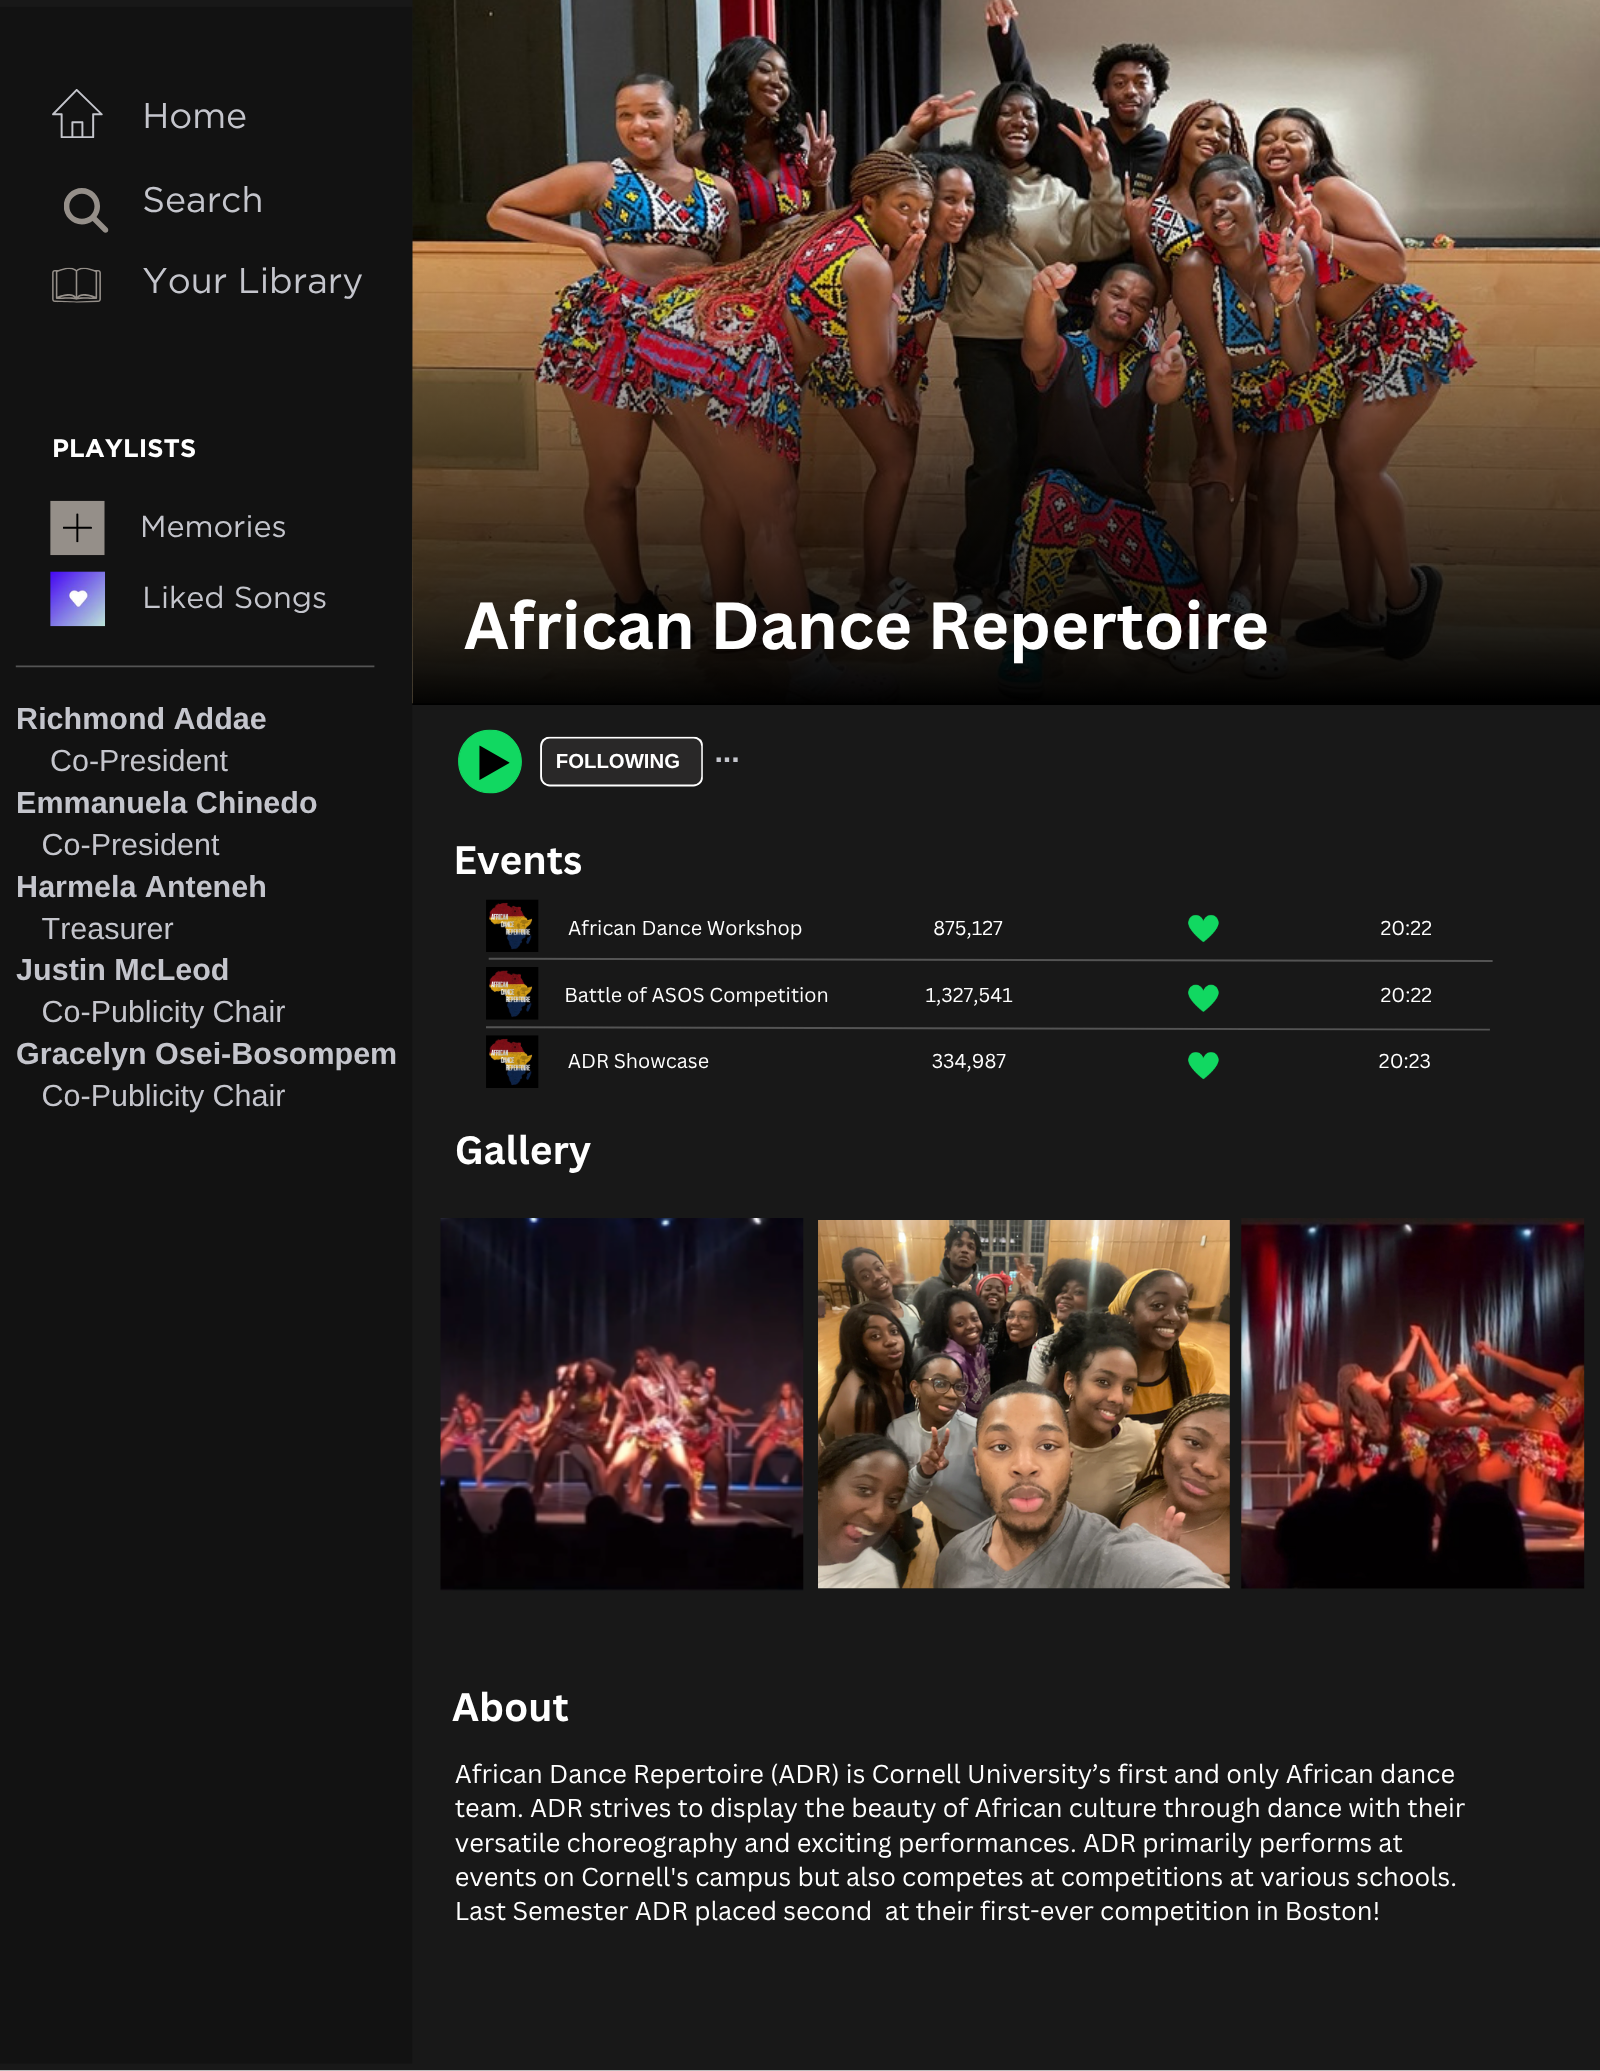Image resolution: width=1600 pixels, height=2071 pixels.
Task: Open Your Library in the sidebar
Action: [x=253, y=281]
